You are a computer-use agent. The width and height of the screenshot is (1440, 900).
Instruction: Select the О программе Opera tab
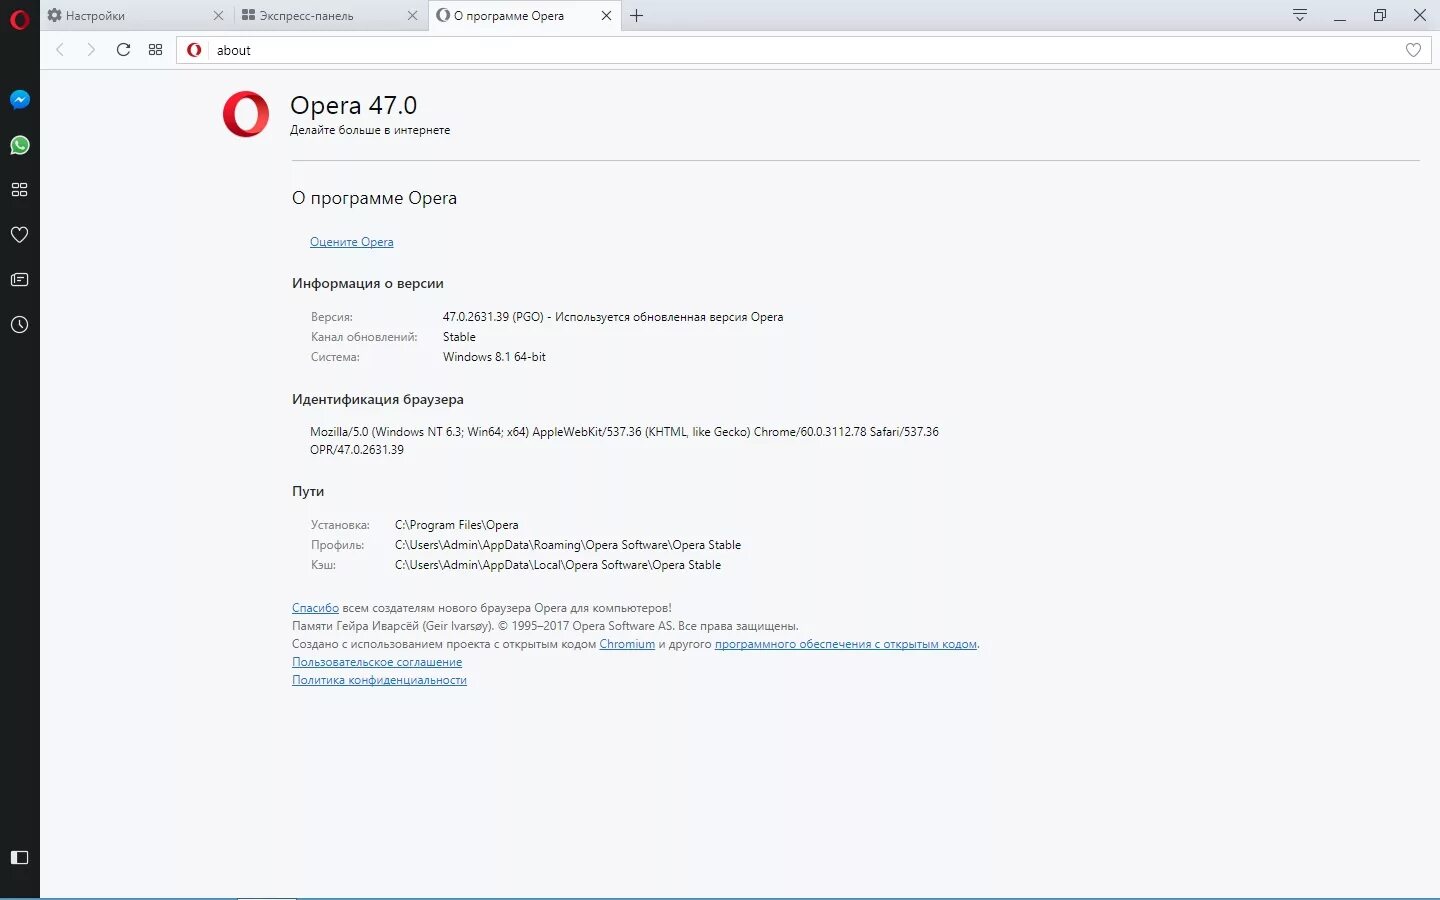[x=525, y=15]
